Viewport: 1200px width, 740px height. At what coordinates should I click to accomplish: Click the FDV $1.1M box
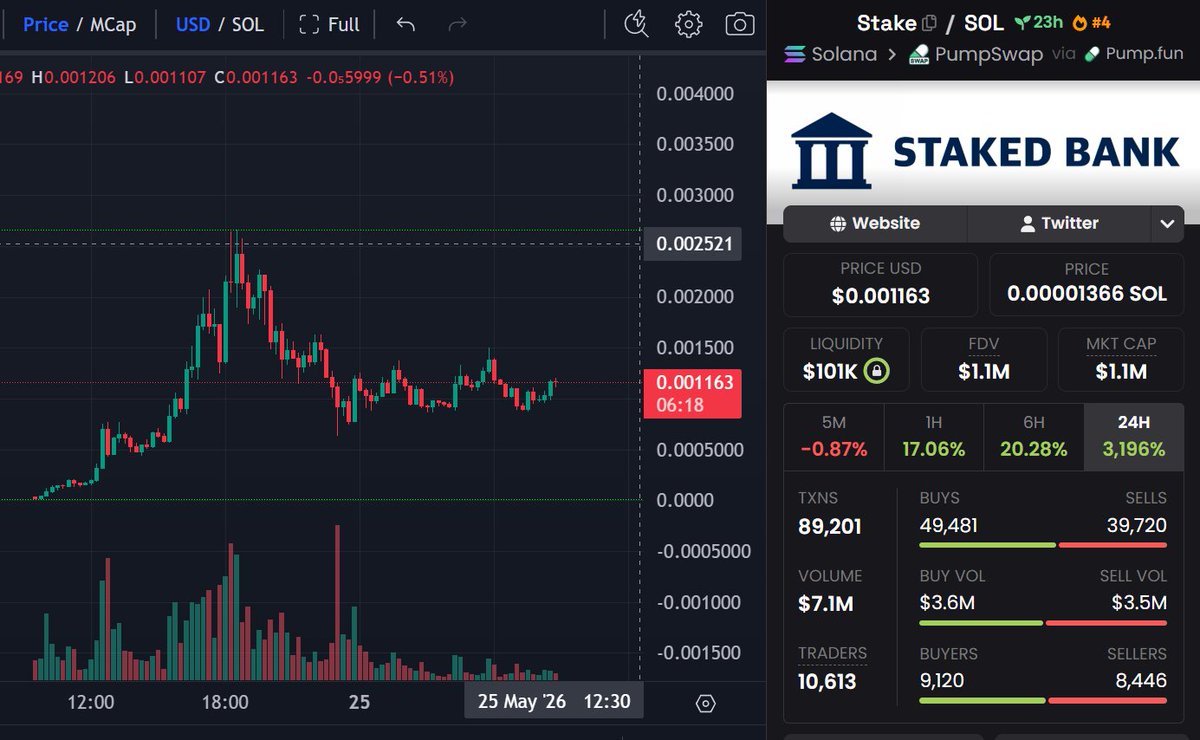coord(984,359)
